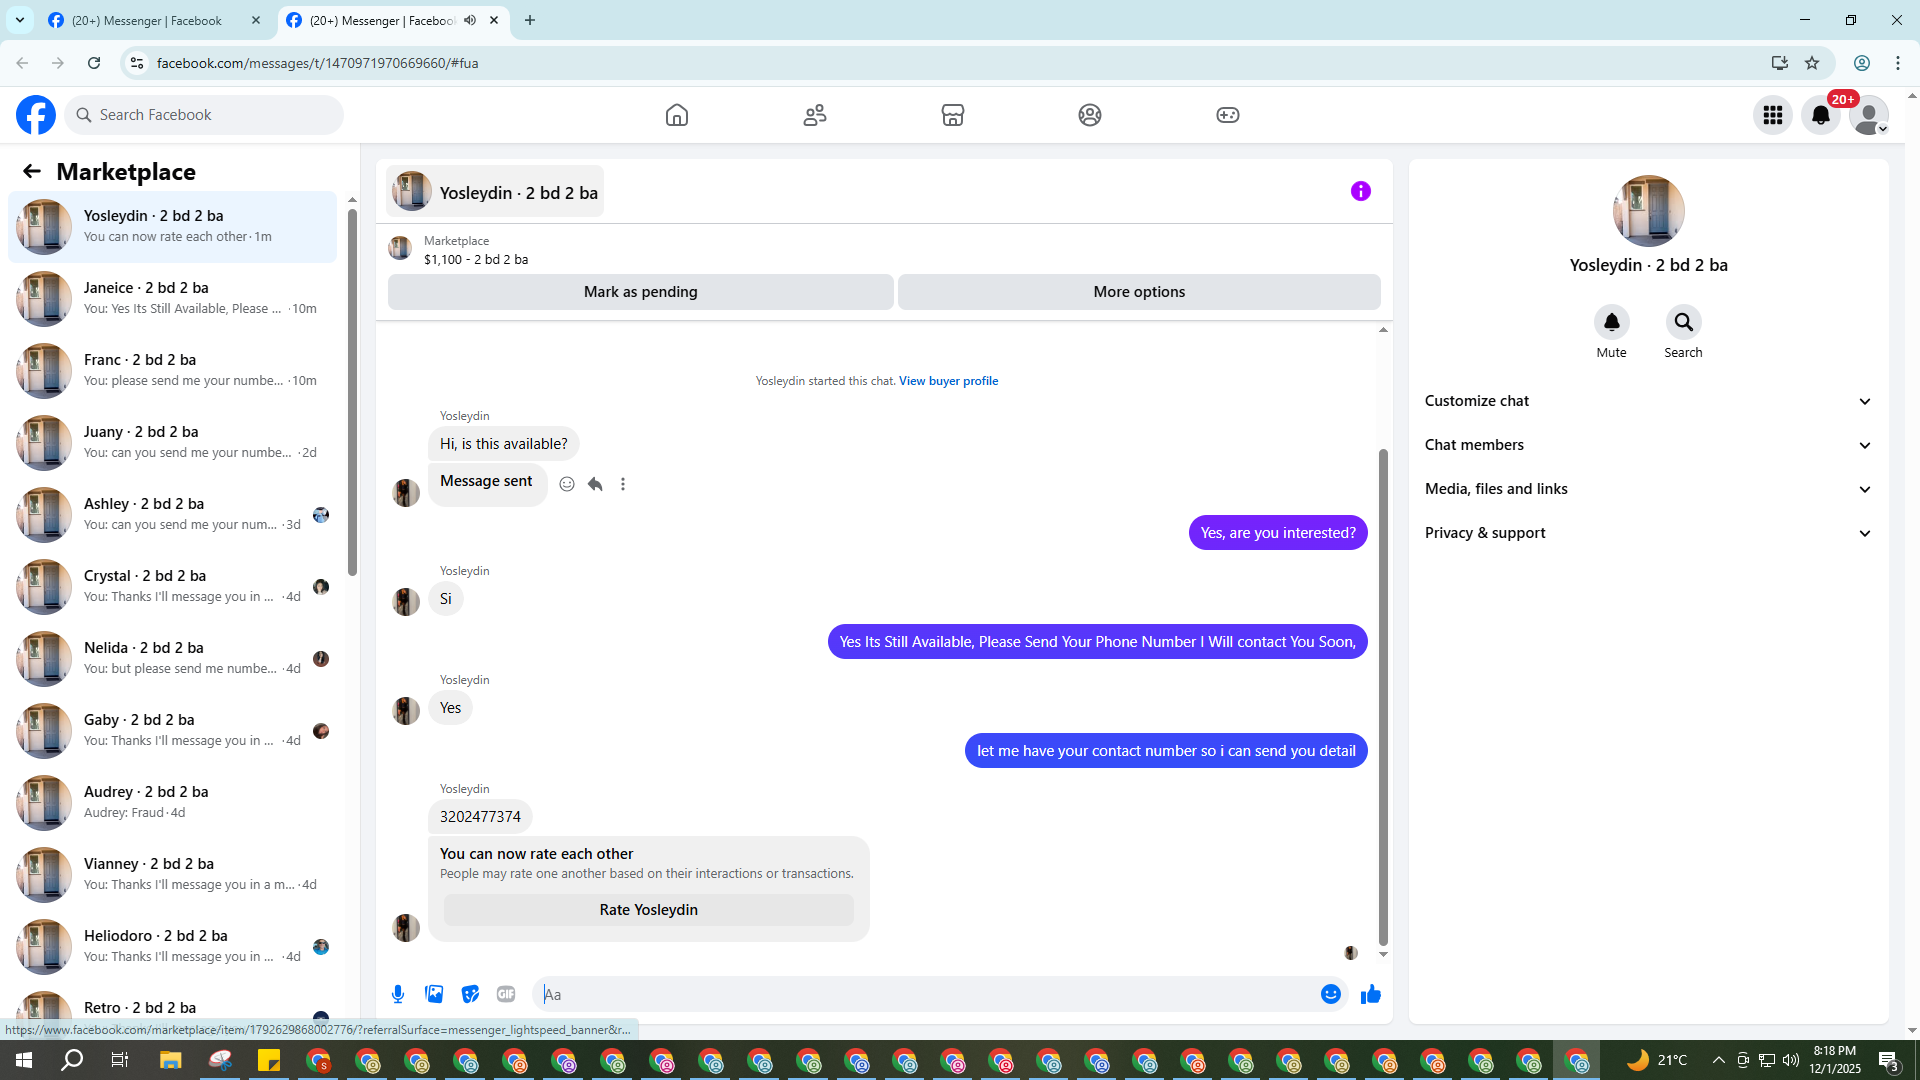Expand Chat members section
This screenshot has height=1080, width=1920.
coord(1648,445)
